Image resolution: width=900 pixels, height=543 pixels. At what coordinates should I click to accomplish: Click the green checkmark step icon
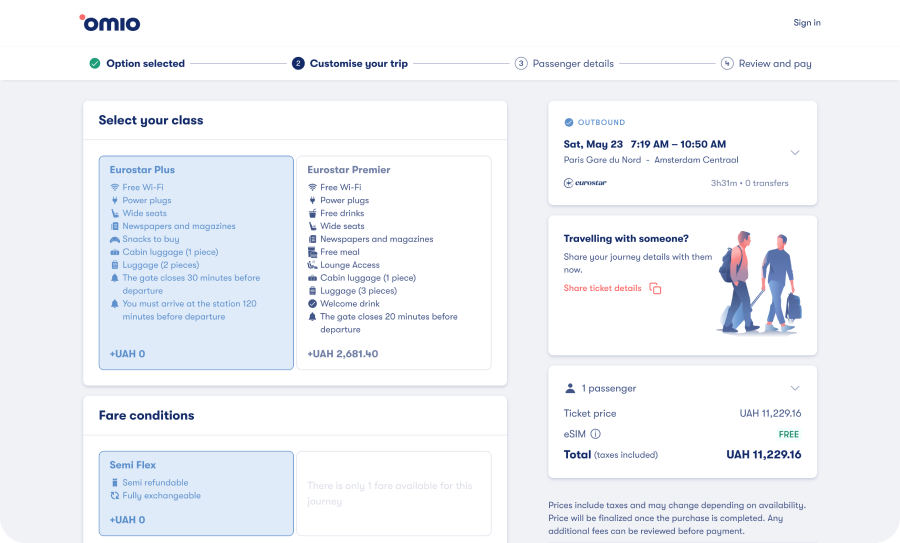coord(95,63)
